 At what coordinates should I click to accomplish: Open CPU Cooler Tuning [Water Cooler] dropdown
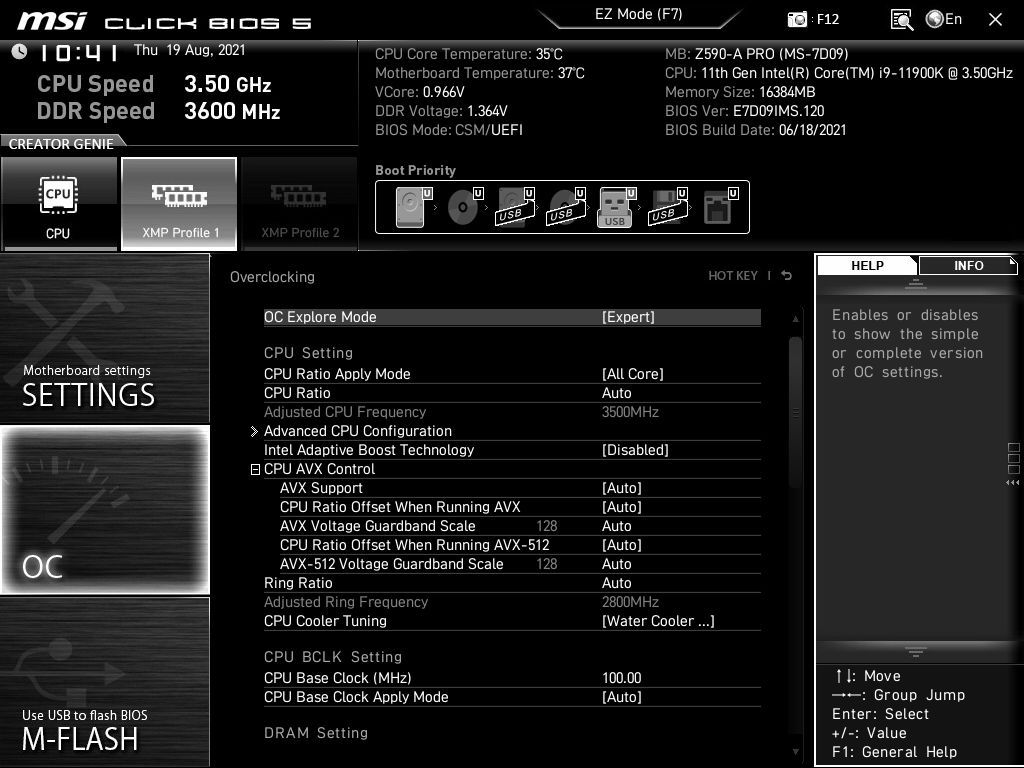(x=512, y=620)
